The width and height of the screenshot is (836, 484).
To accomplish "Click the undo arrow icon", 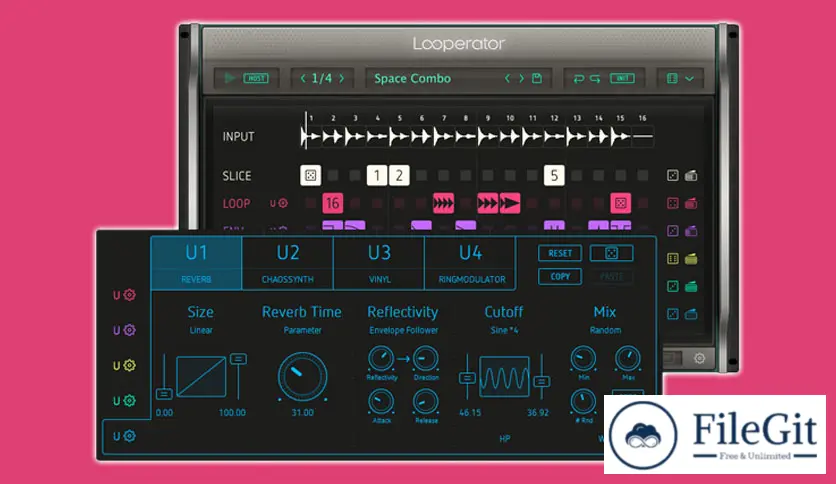I will (x=578, y=79).
